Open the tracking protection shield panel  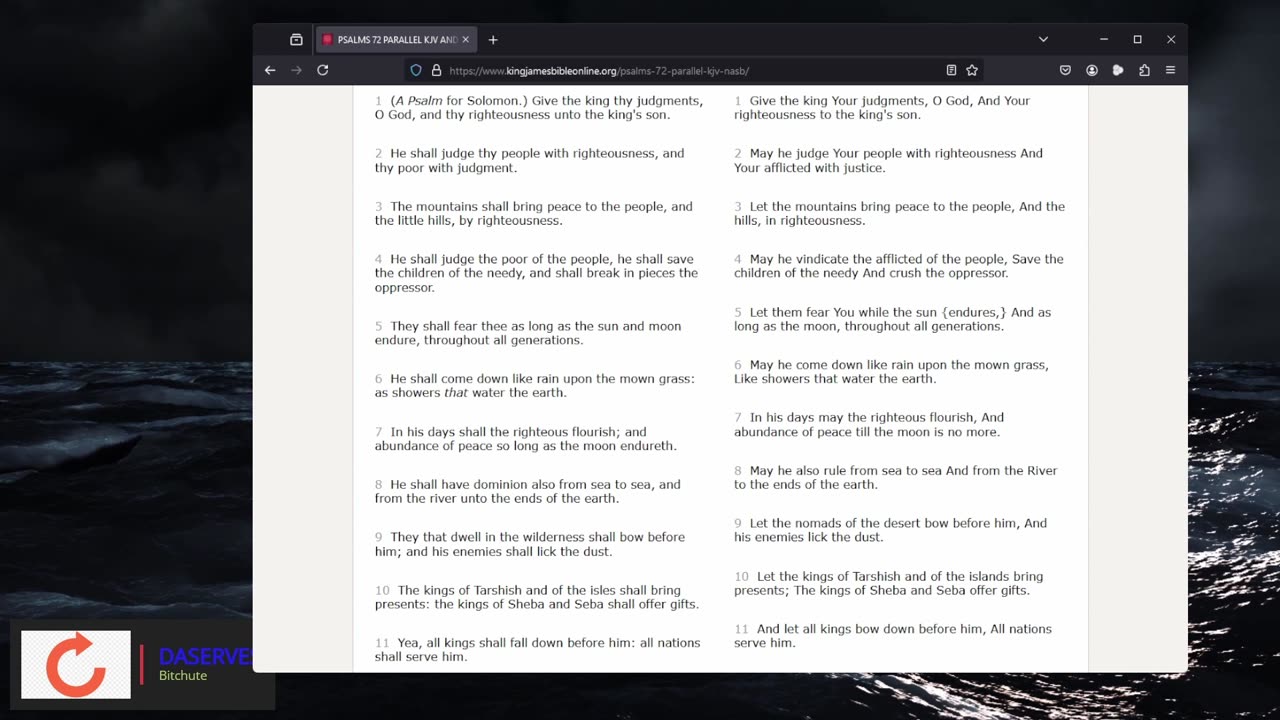(416, 71)
